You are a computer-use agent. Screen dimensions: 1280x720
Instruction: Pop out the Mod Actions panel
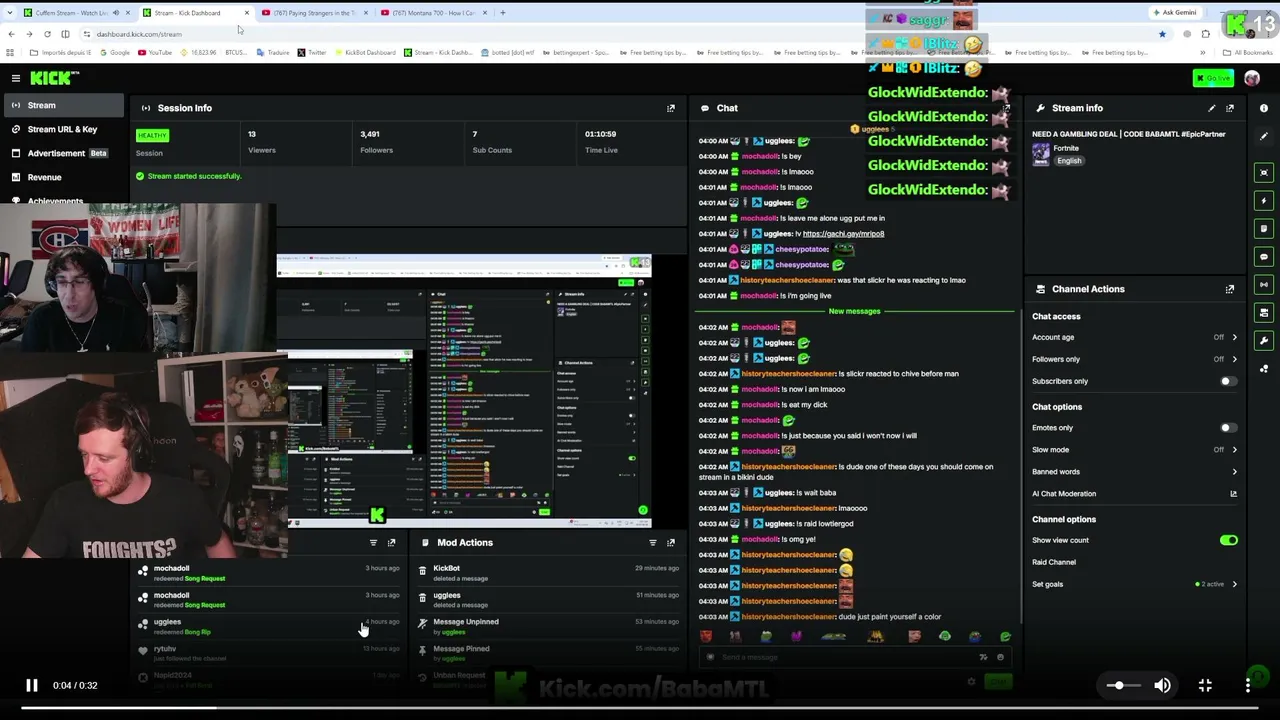671,543
